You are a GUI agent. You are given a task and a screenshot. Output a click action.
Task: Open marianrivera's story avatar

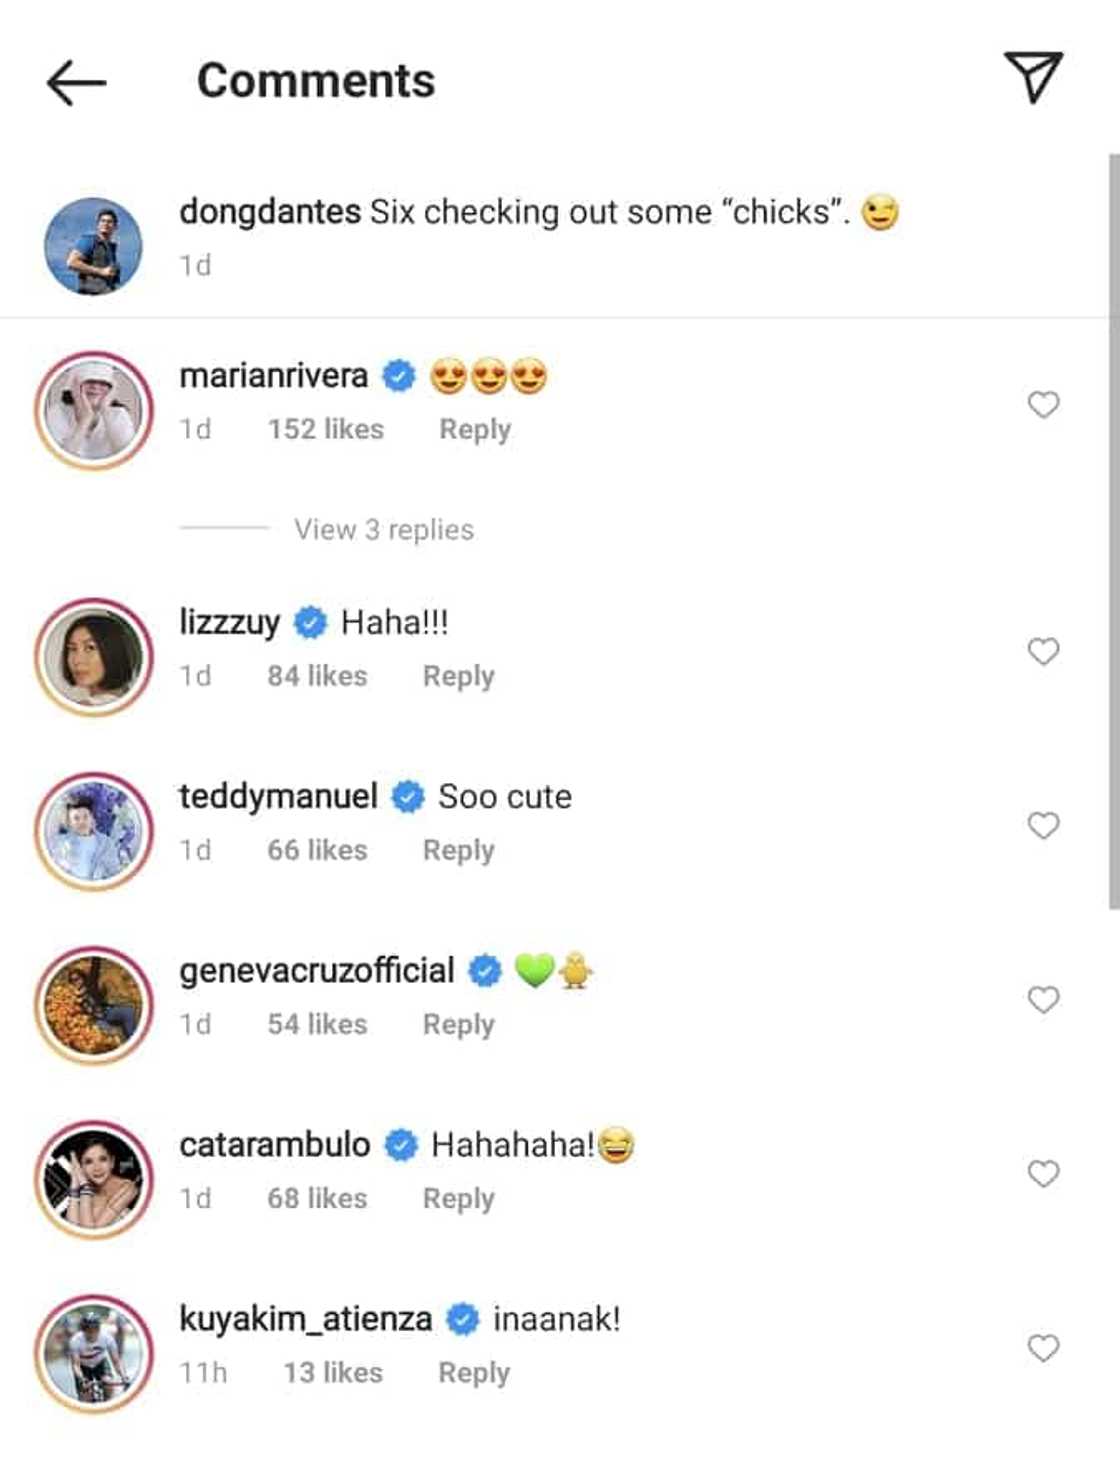[x=94, y=410]
